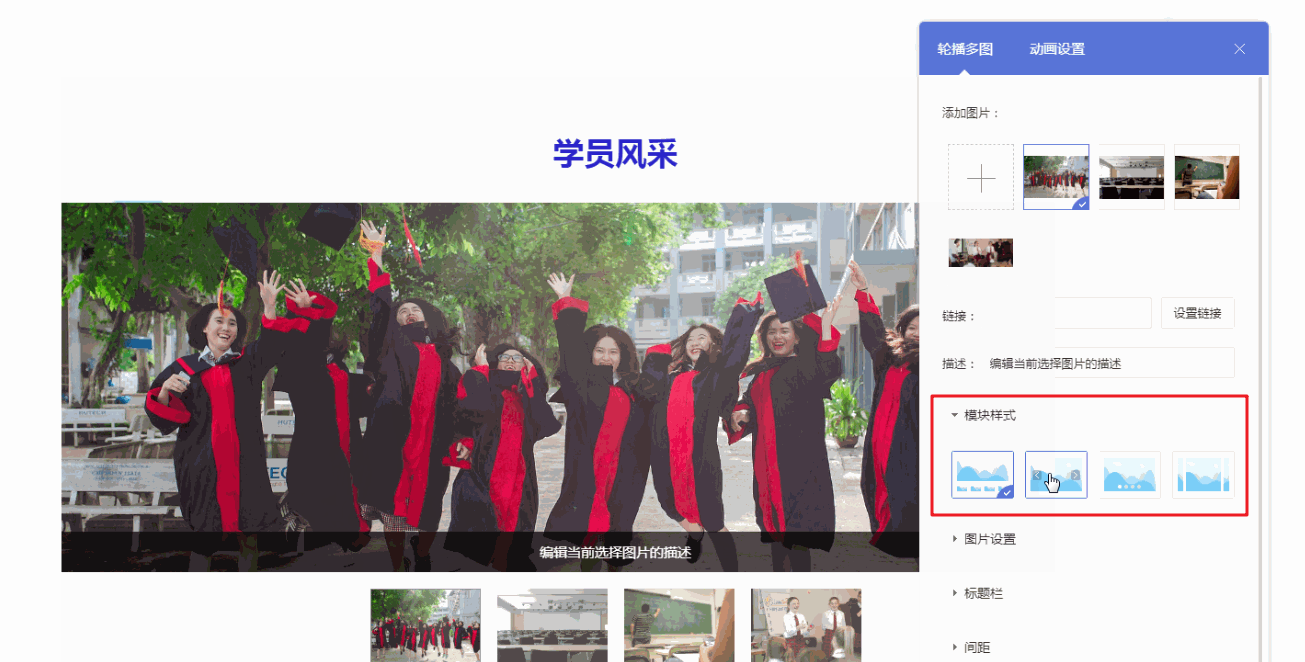Viewport: 1305px width, 662px height.
Task: Expand the 图片设置 section
Action: [989, 539]
